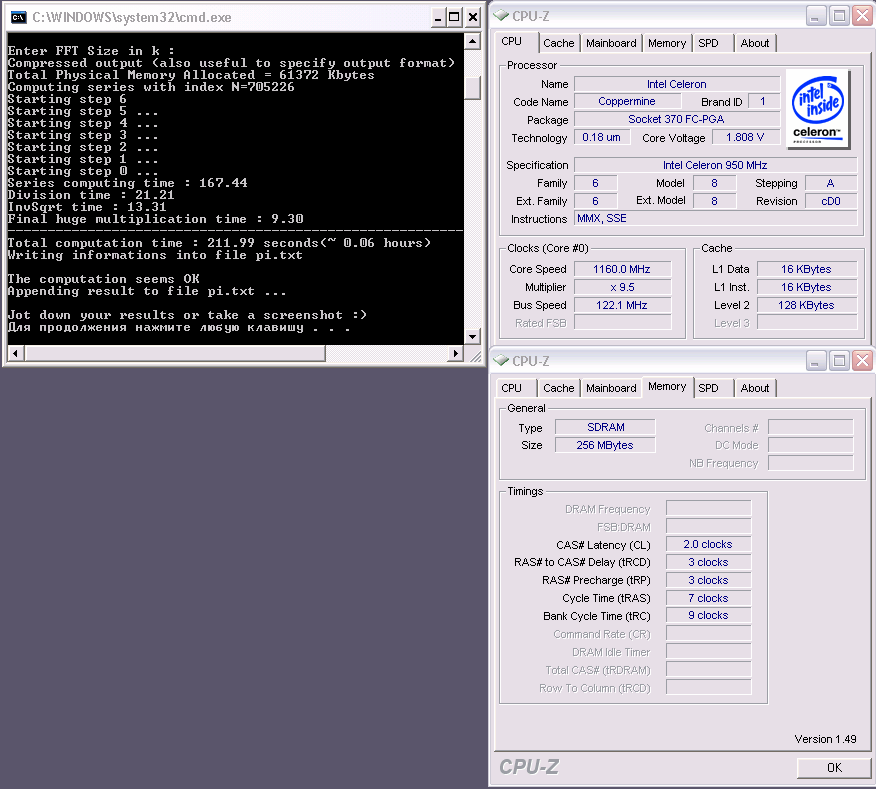Click memory Size value '256 MBytes'
876x789 pixels.
[x=605, y=445]
